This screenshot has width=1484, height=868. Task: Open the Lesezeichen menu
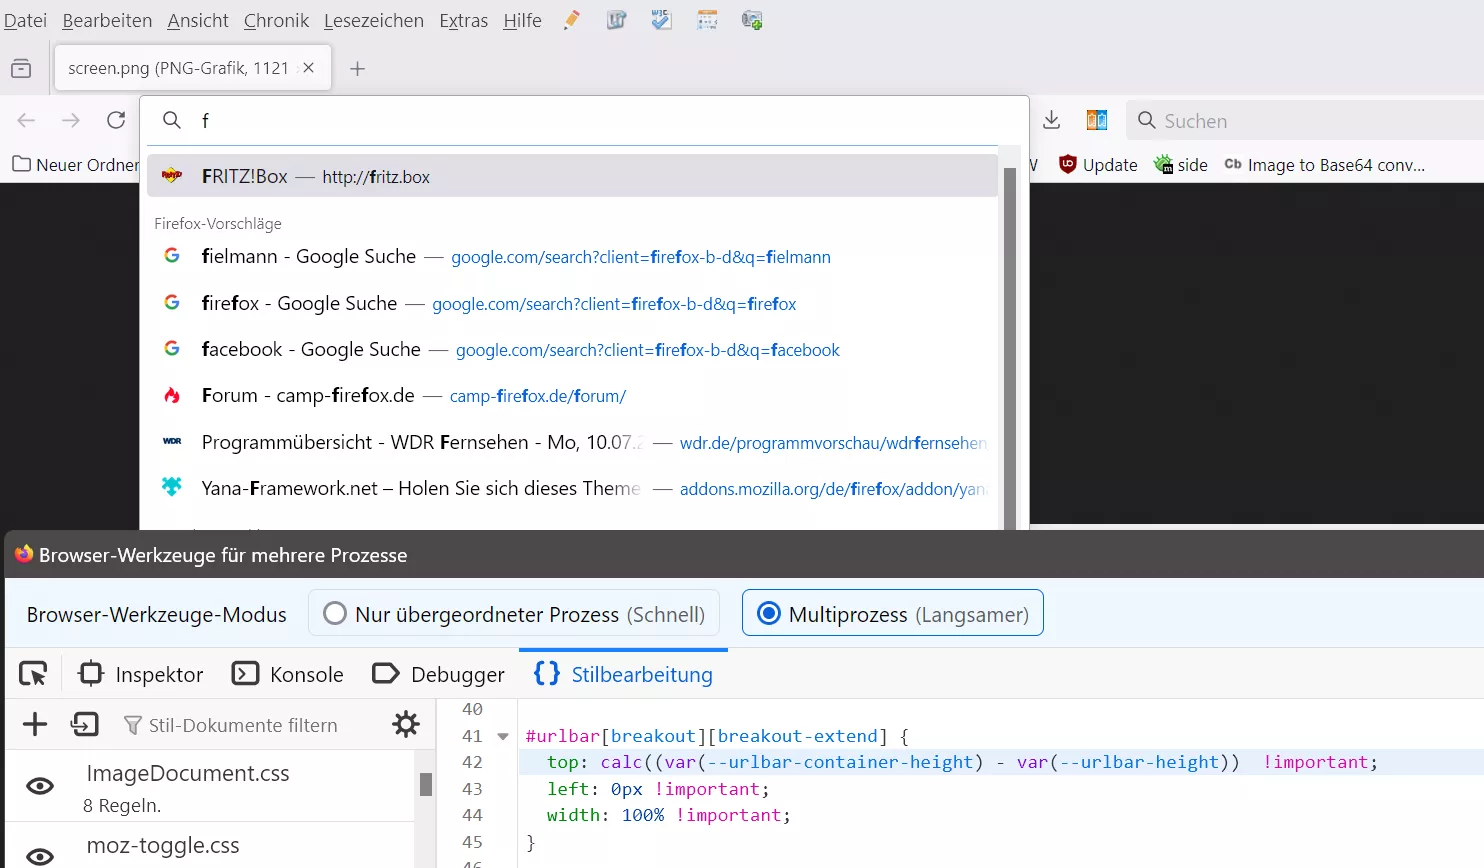click(373, 20)
